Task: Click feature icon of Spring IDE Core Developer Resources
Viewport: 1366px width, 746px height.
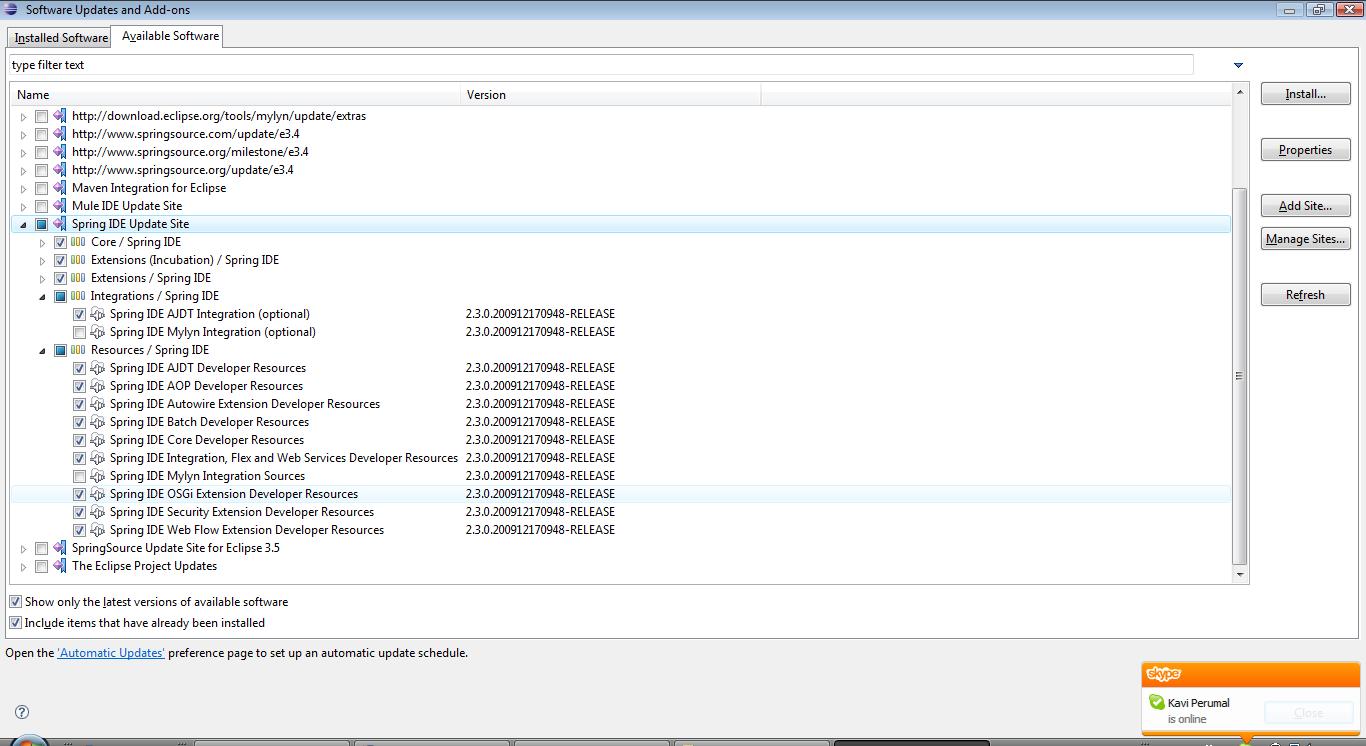Action: (97, 440)
